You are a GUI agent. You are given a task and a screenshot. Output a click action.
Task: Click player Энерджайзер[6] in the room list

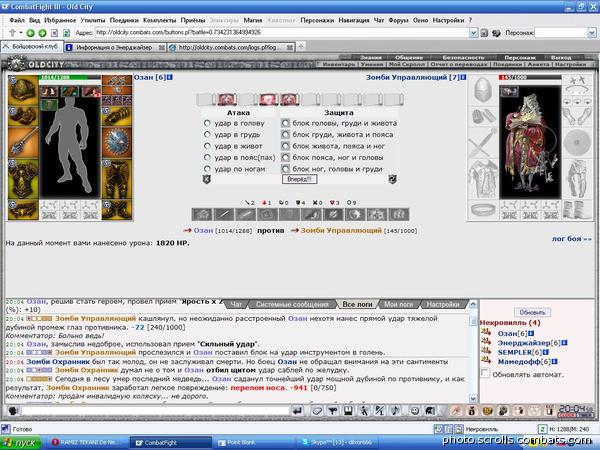529,343
